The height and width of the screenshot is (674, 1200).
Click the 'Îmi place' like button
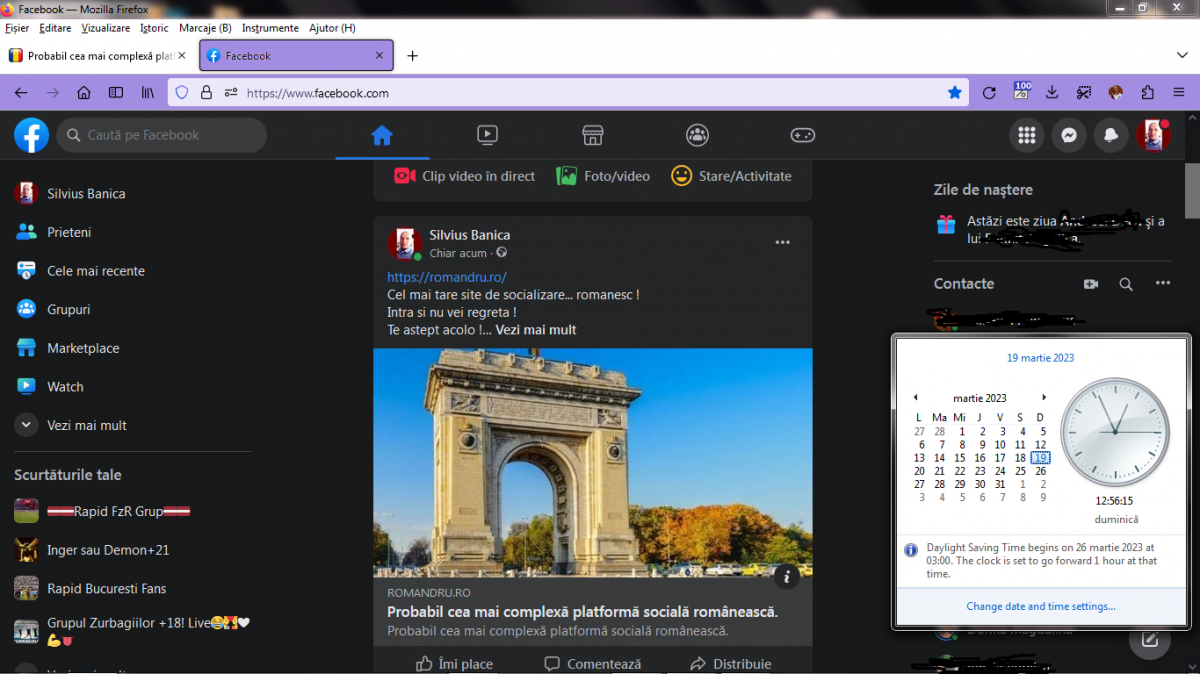455,663
